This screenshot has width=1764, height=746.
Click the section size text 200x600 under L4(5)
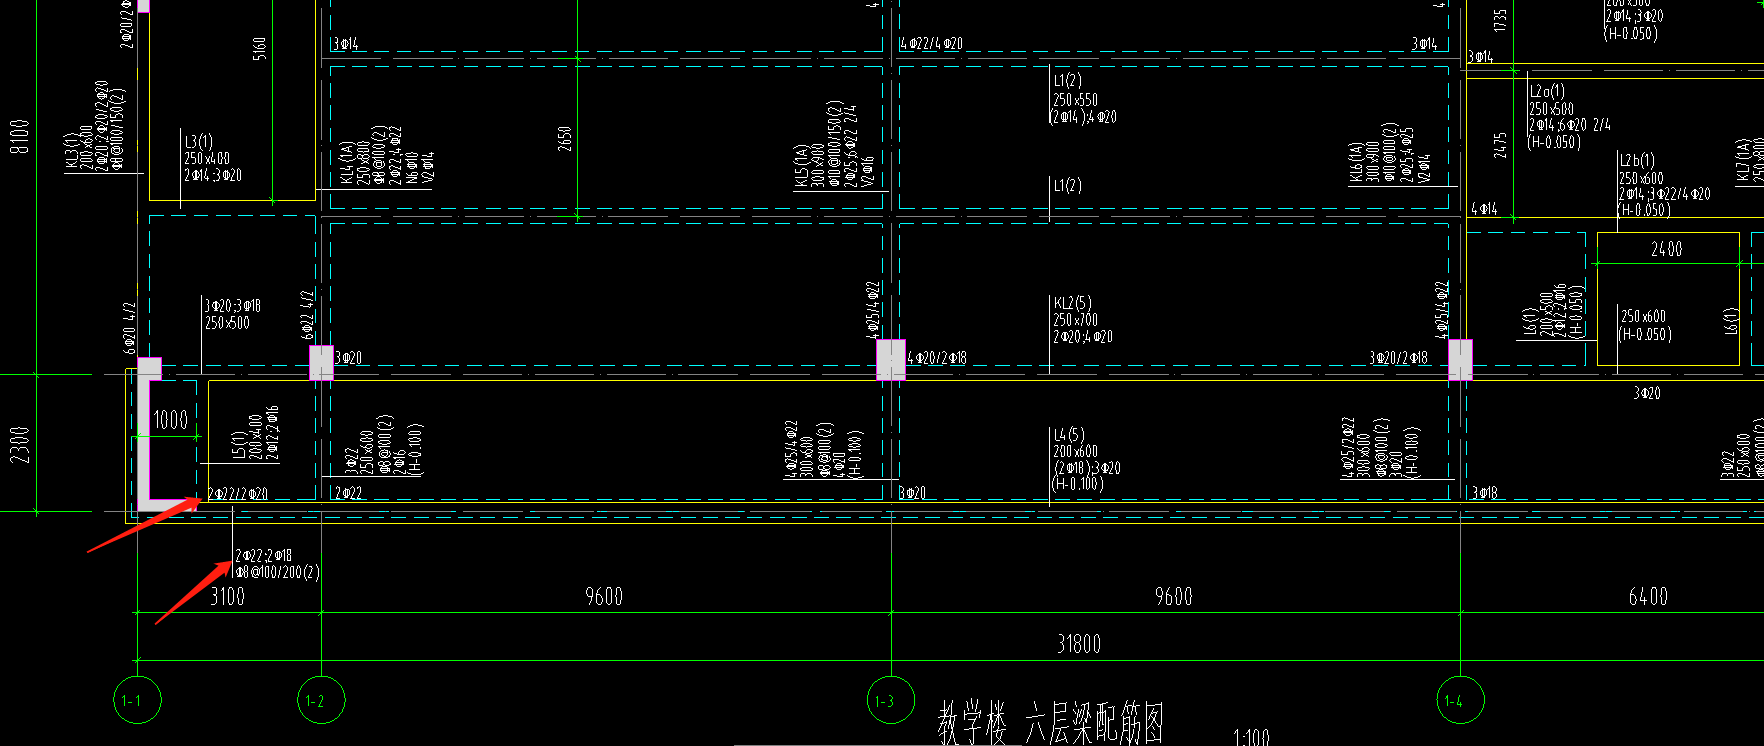1075,452
